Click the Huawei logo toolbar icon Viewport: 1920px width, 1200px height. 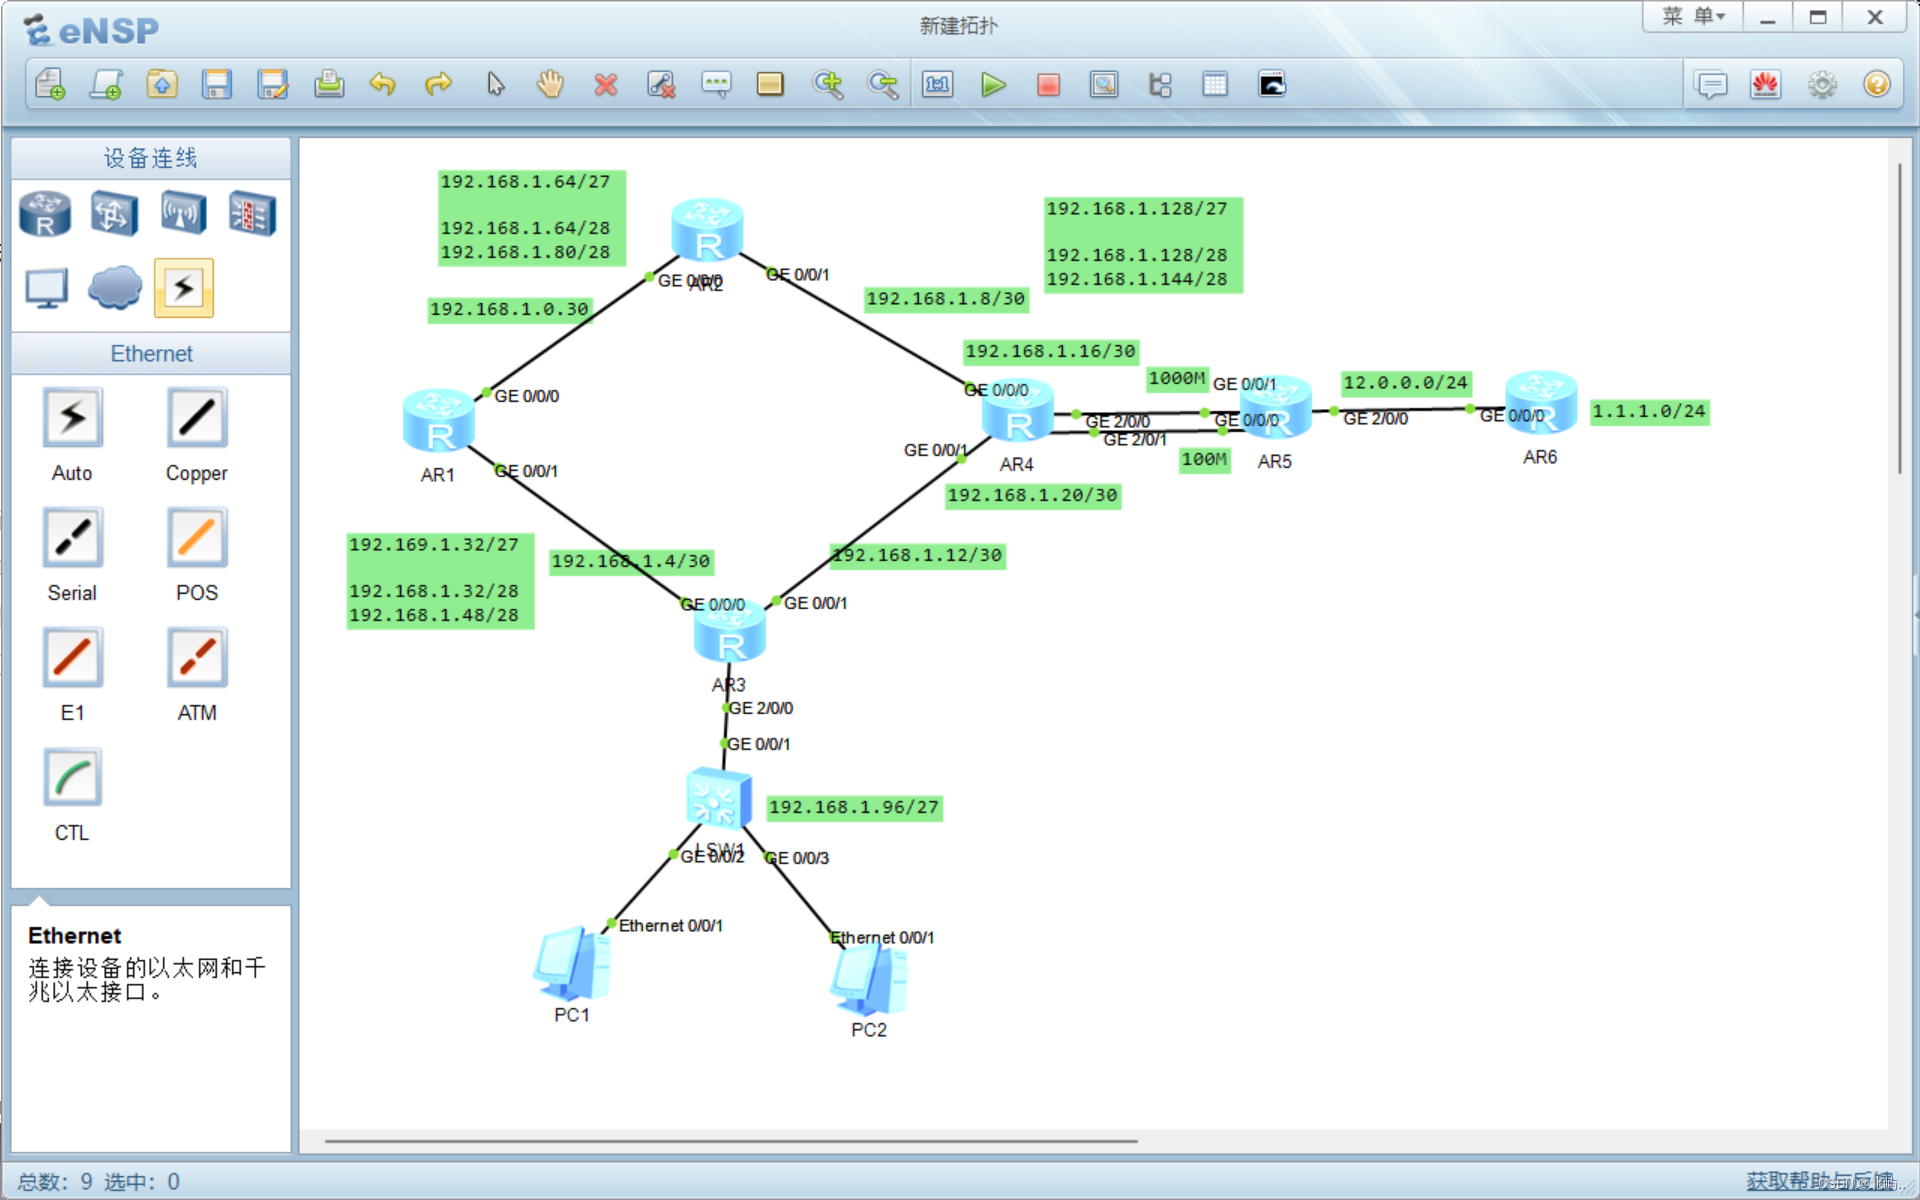point(1766,85)
